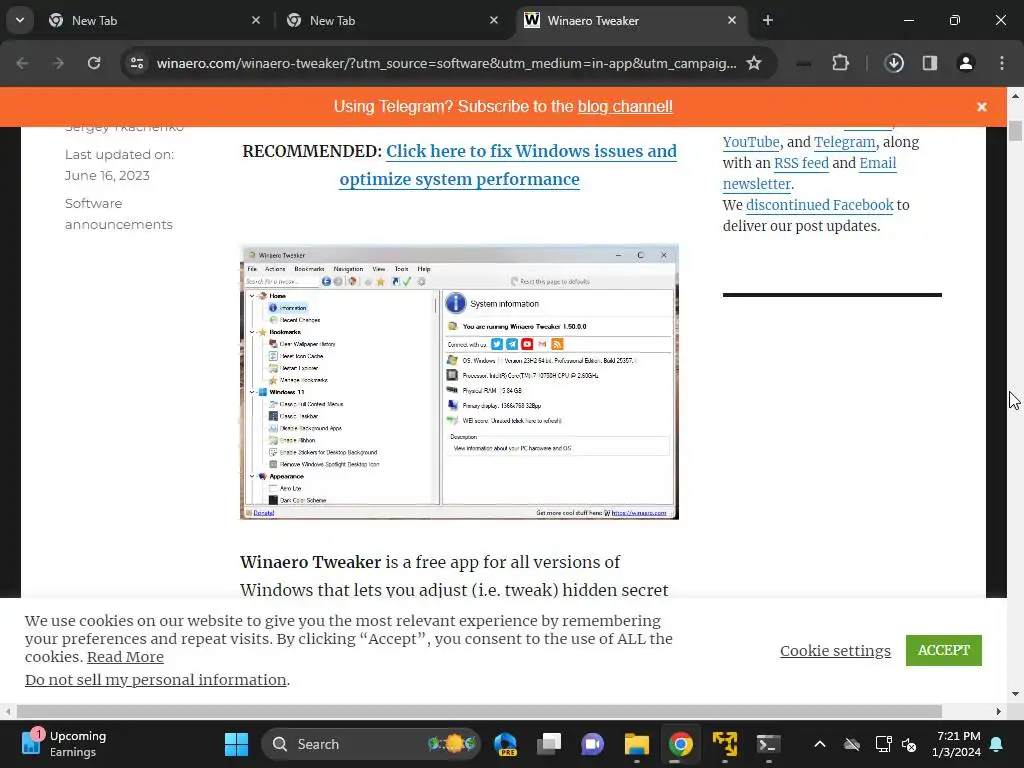Open the Windows Start menu

coord(236,744)
